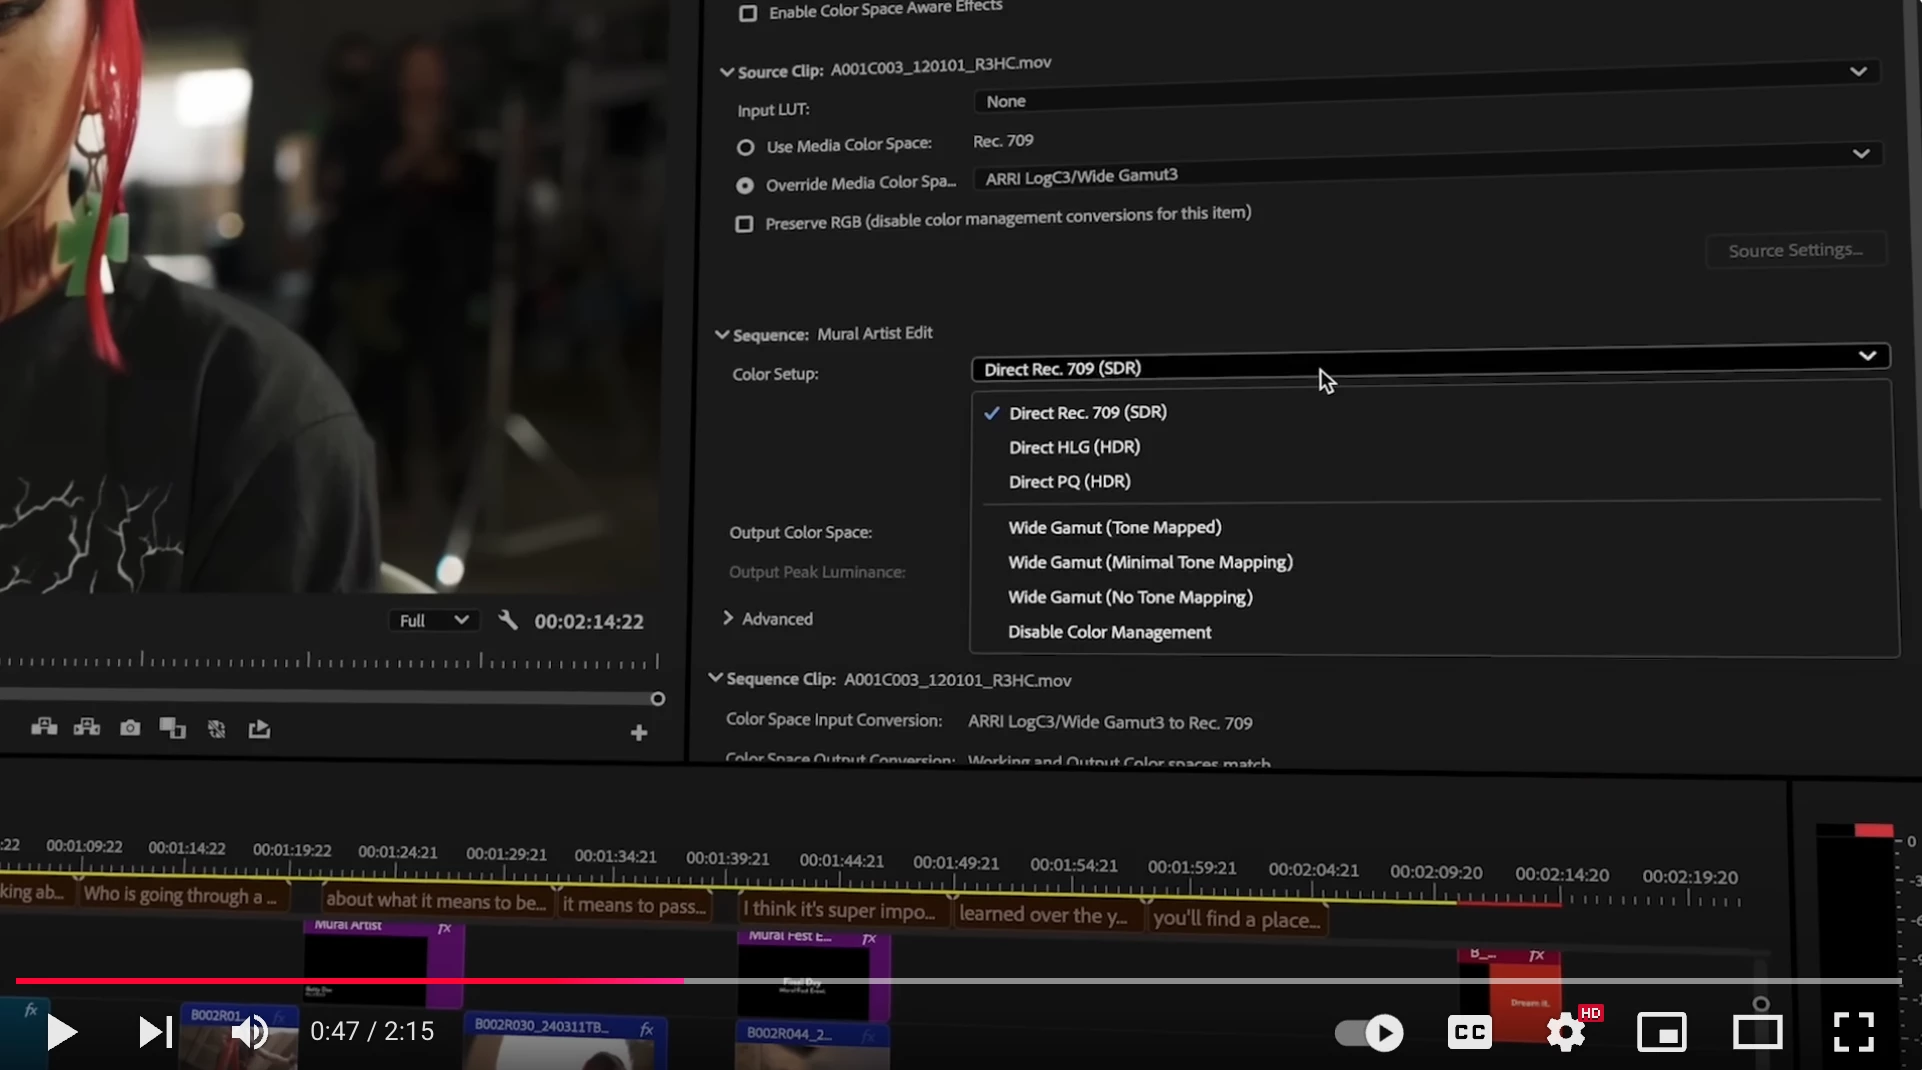This screenshot has height=1070, width=1922.
Task: Collapse the Sequence Clip section
Action: click(715, 678)
